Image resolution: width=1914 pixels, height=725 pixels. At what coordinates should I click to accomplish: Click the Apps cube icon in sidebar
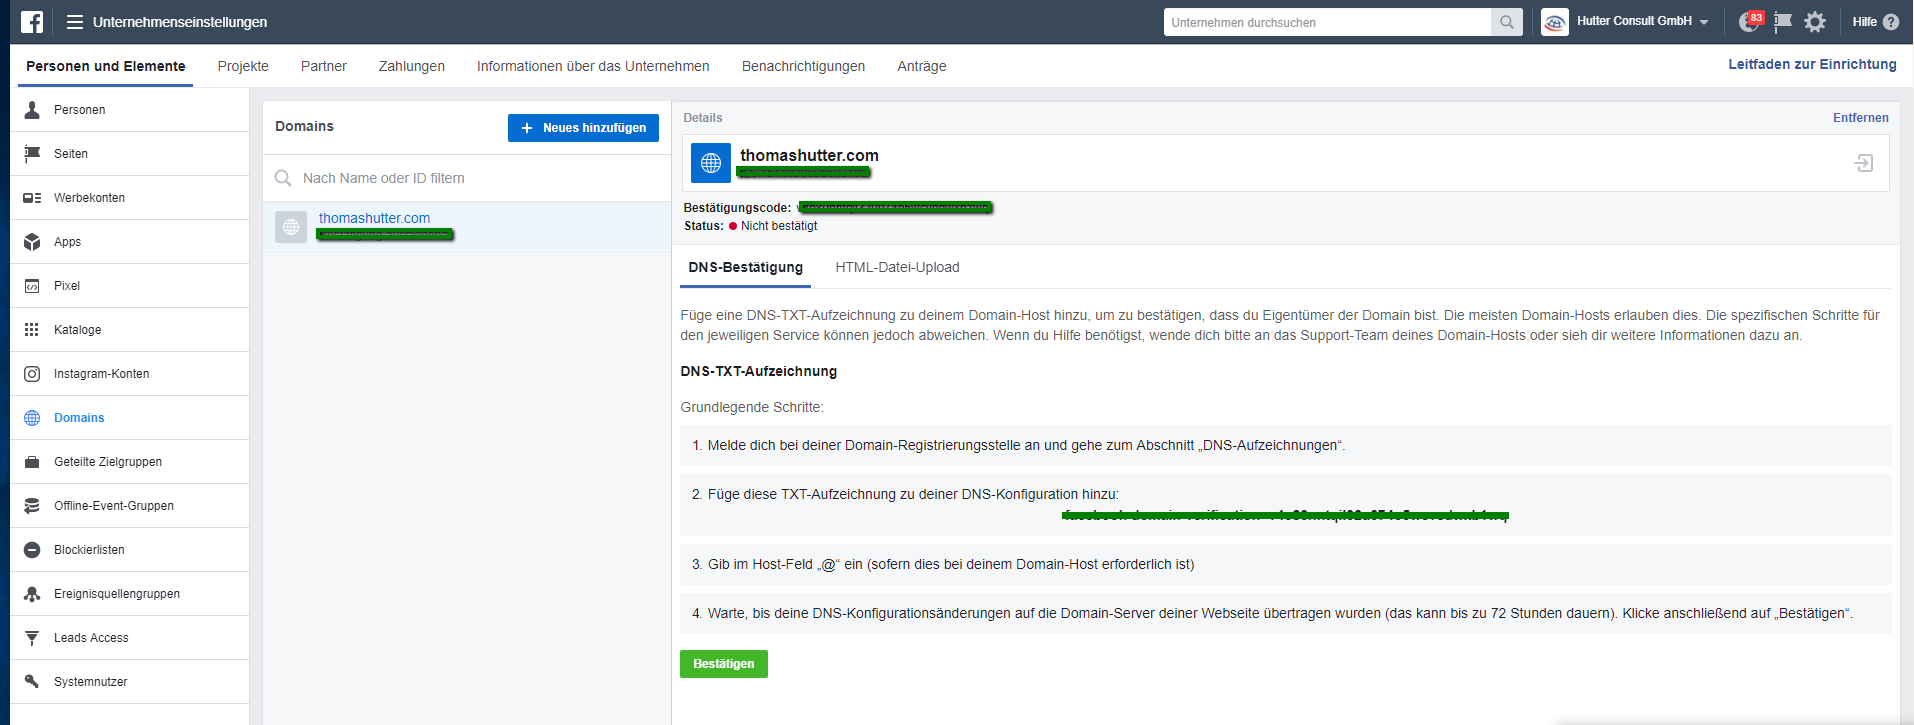pyautogui.click(x=32, y=242)
